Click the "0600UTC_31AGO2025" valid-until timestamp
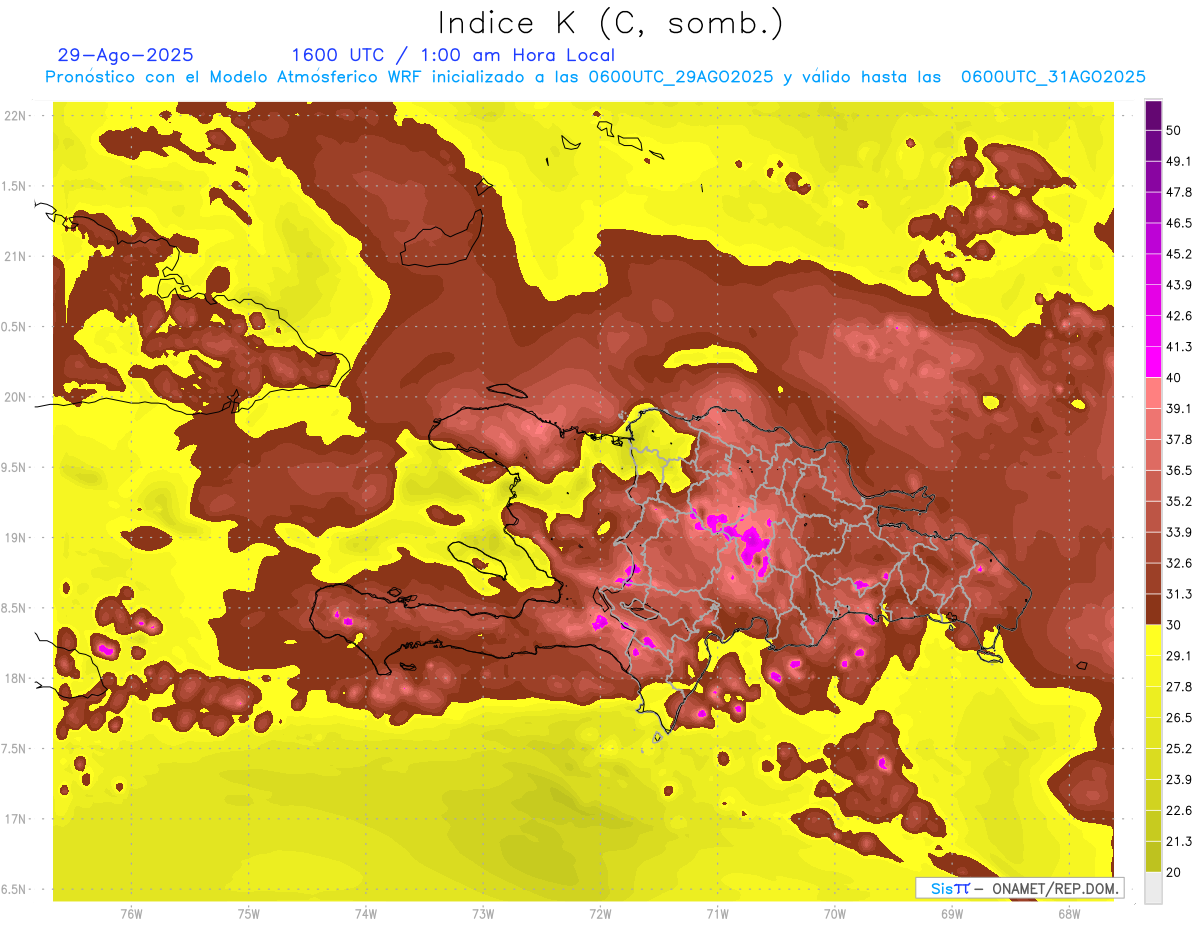1200x927 pixels. click(1053, 77)
